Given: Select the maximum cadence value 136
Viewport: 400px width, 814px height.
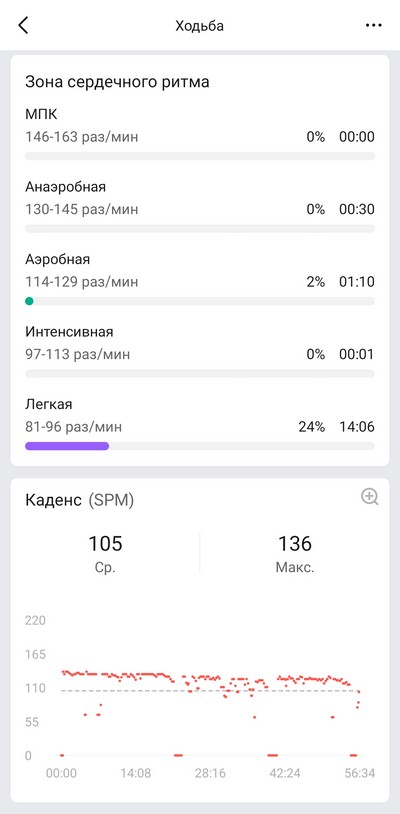Looking at the screenshot, I should pyautogui.click(x=295, y=544).
